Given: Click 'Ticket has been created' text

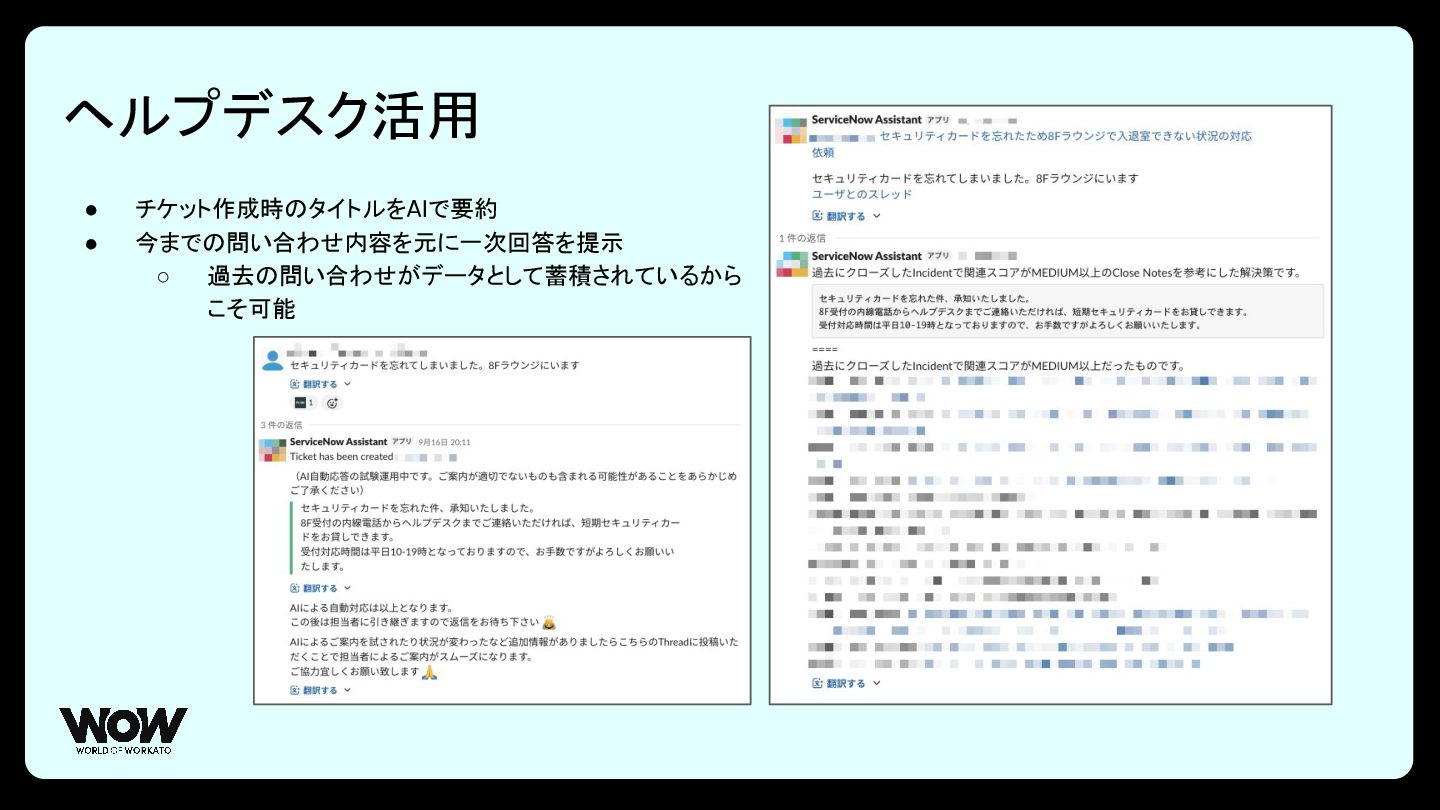Looking at the screenshot, I should tap(342, 457).
